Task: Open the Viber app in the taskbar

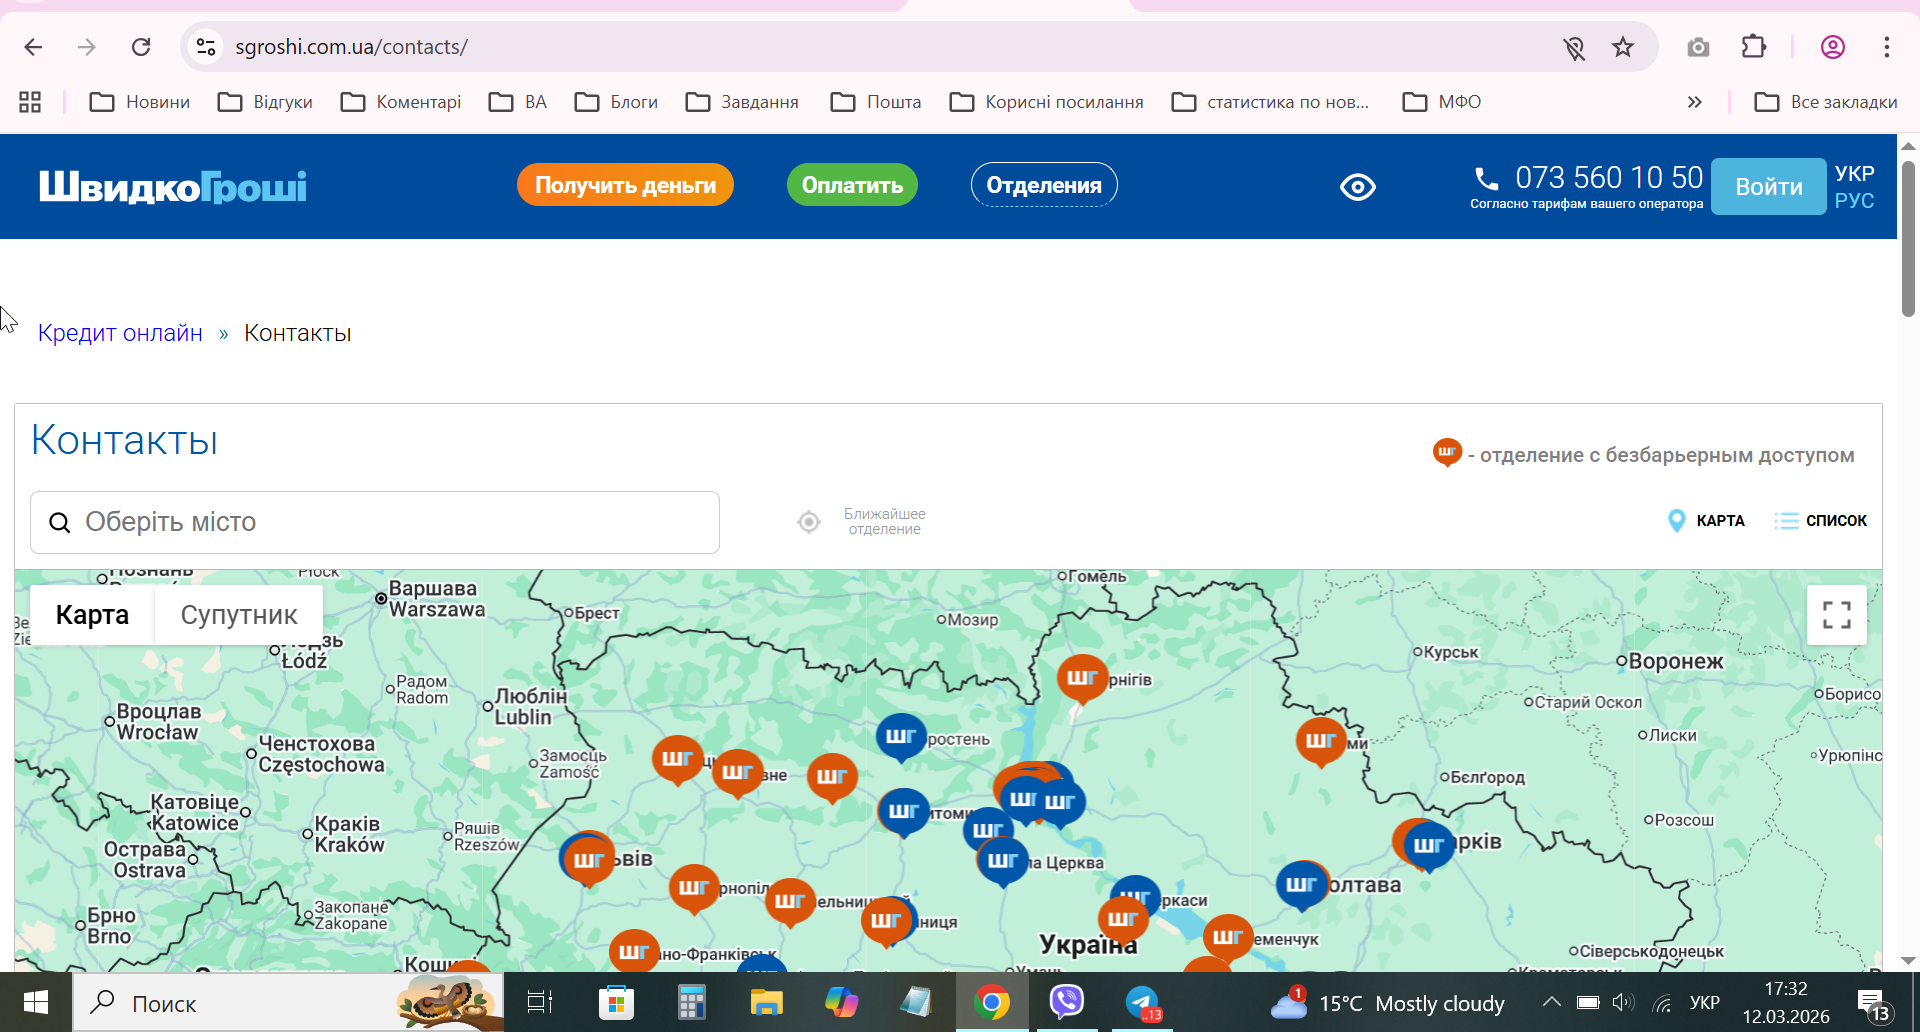Action: (x=1066, y=1002)
